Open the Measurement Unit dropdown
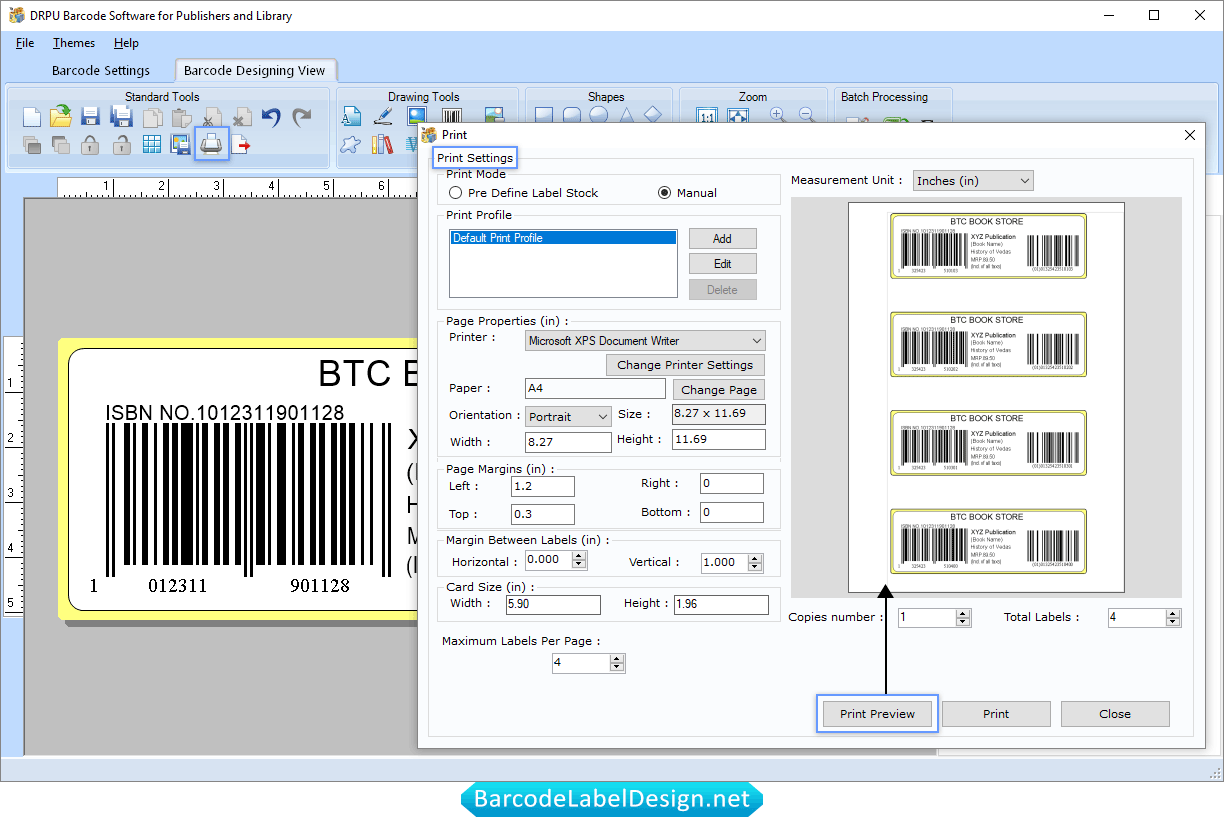Image resolution: width=1224 pixels, height=817 pixels. point(973,181)
